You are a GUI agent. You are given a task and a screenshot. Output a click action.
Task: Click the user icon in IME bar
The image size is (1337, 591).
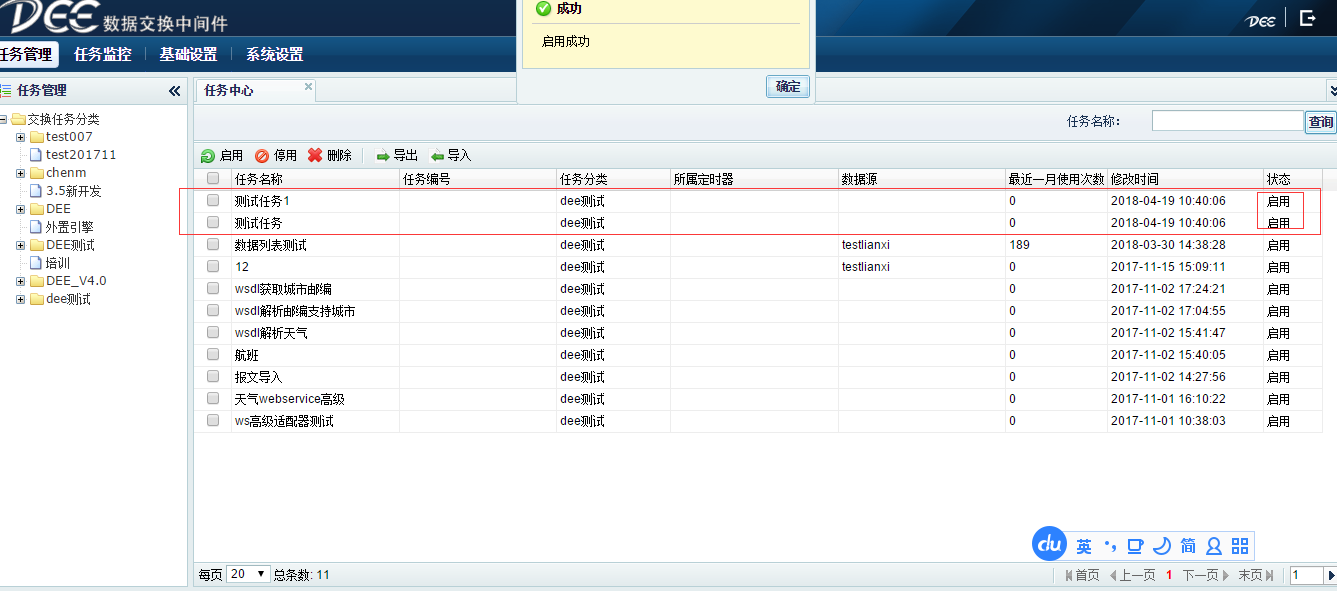pos(1214,546)
